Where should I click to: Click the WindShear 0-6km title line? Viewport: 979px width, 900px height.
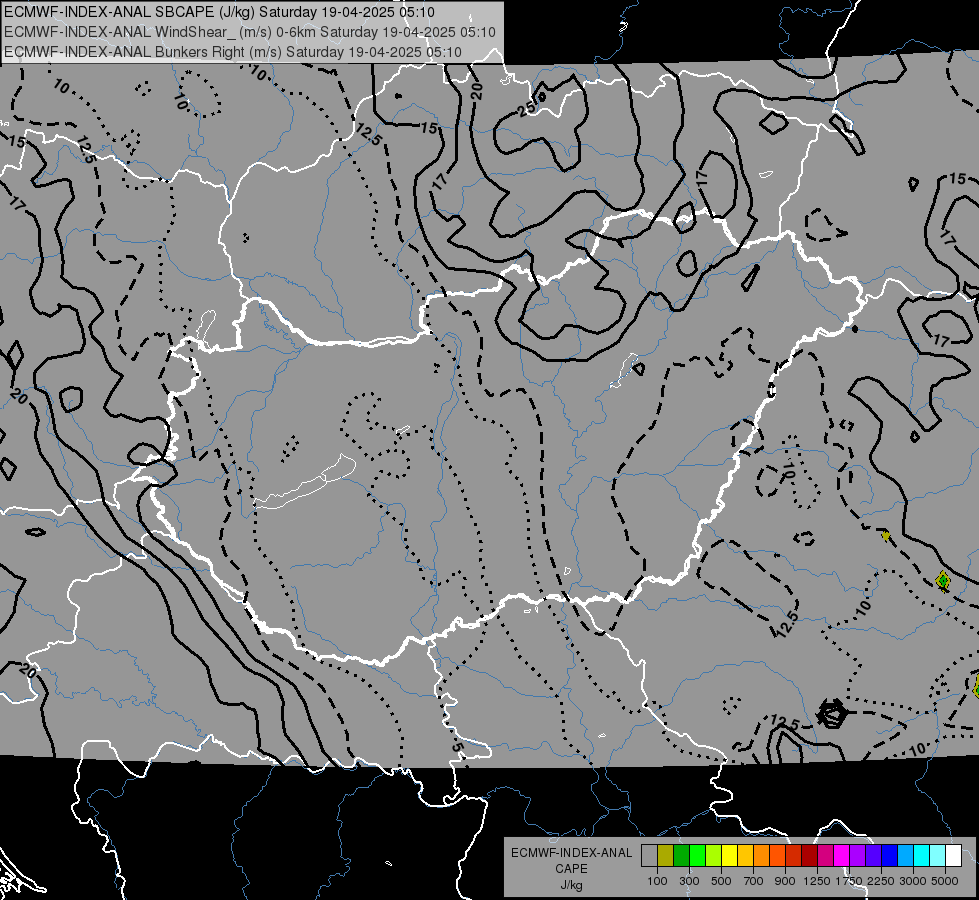(x=250, y=32)
